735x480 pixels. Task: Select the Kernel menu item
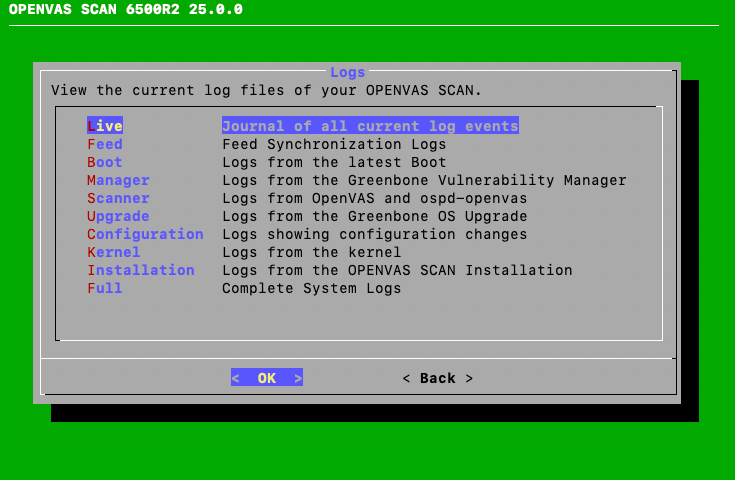coord(113,252)
